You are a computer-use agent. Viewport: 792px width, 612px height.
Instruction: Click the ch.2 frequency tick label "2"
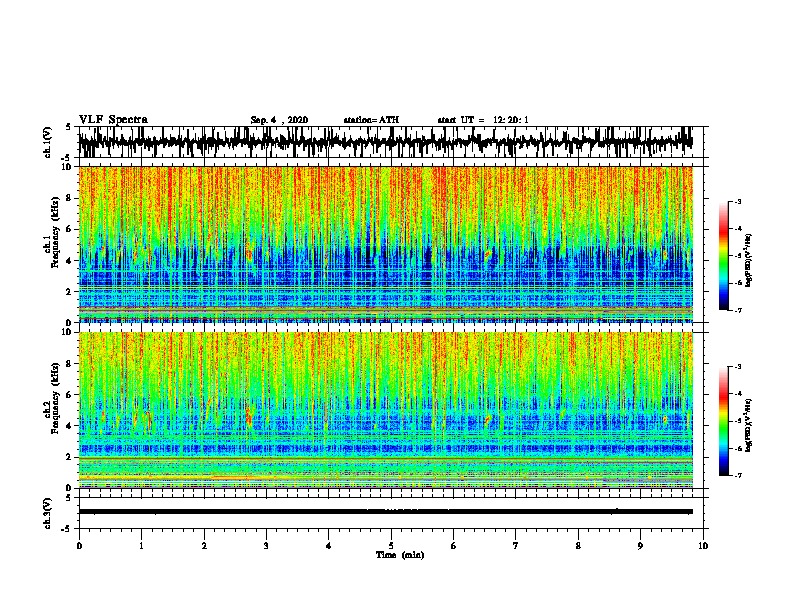coord(71,457)
